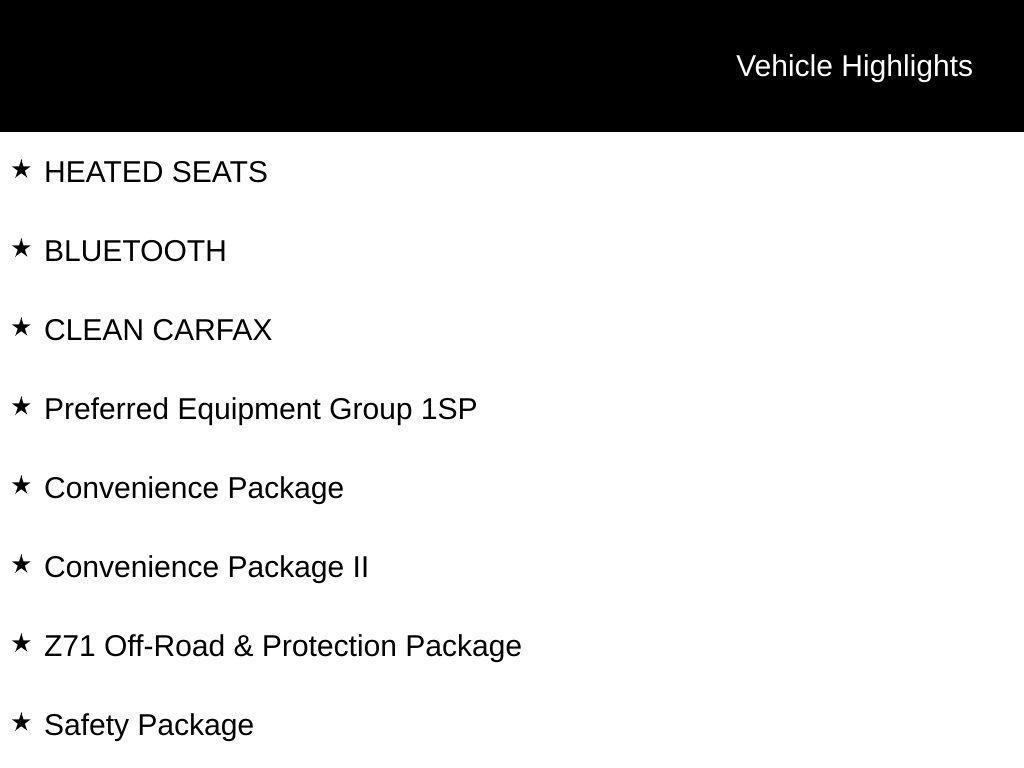The image size is (1024, 768).
Task: Click the star beside HEATED SEATS
Action: [x=21, y=170]
